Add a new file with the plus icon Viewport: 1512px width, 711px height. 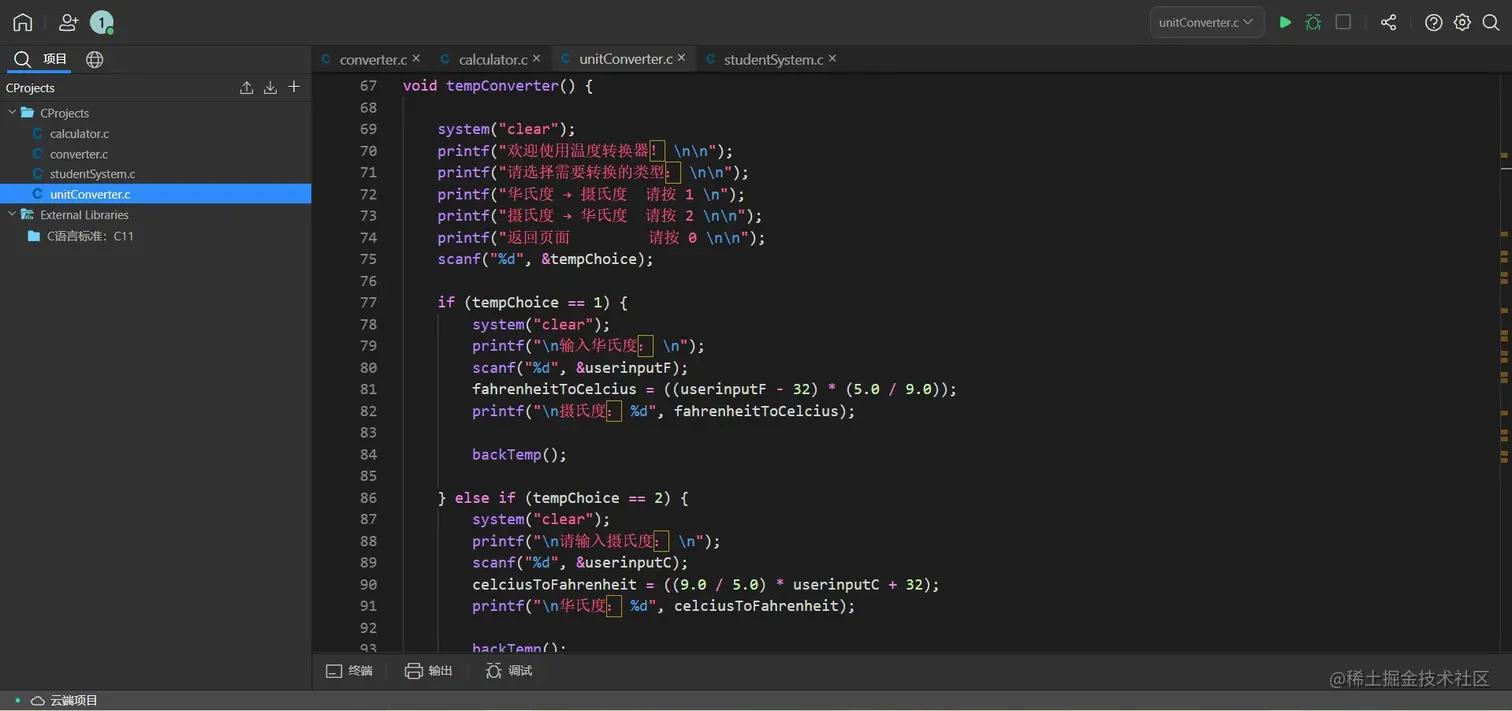click(x=294, y=87)
